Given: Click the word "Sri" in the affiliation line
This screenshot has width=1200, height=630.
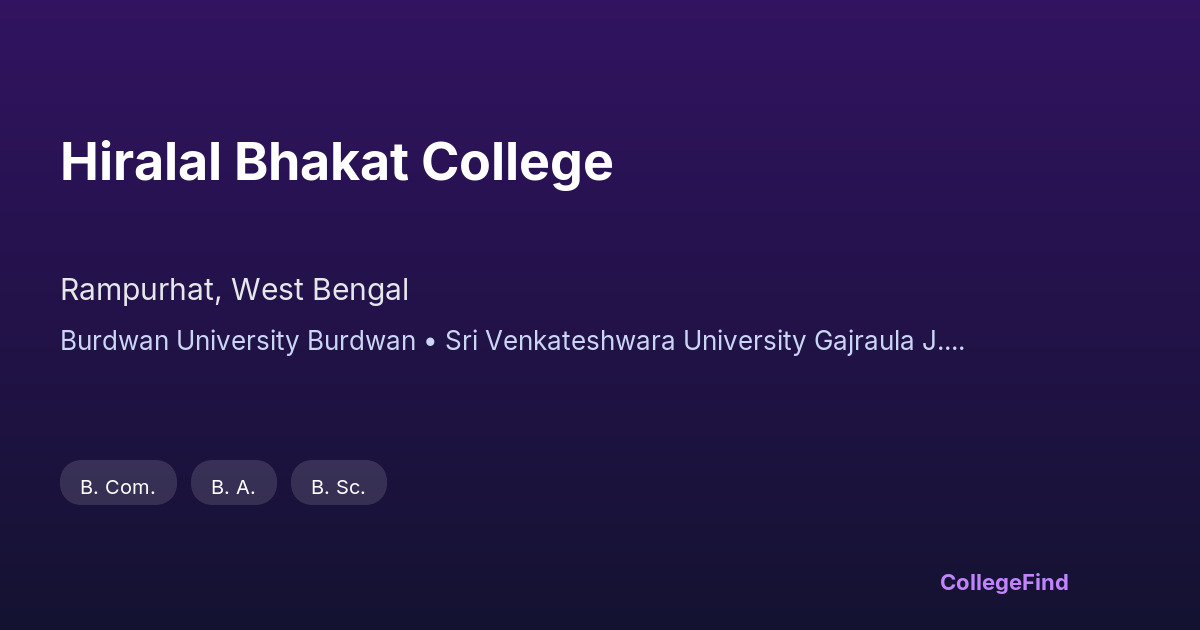Looking at the screenshot, I should [460, 341].
